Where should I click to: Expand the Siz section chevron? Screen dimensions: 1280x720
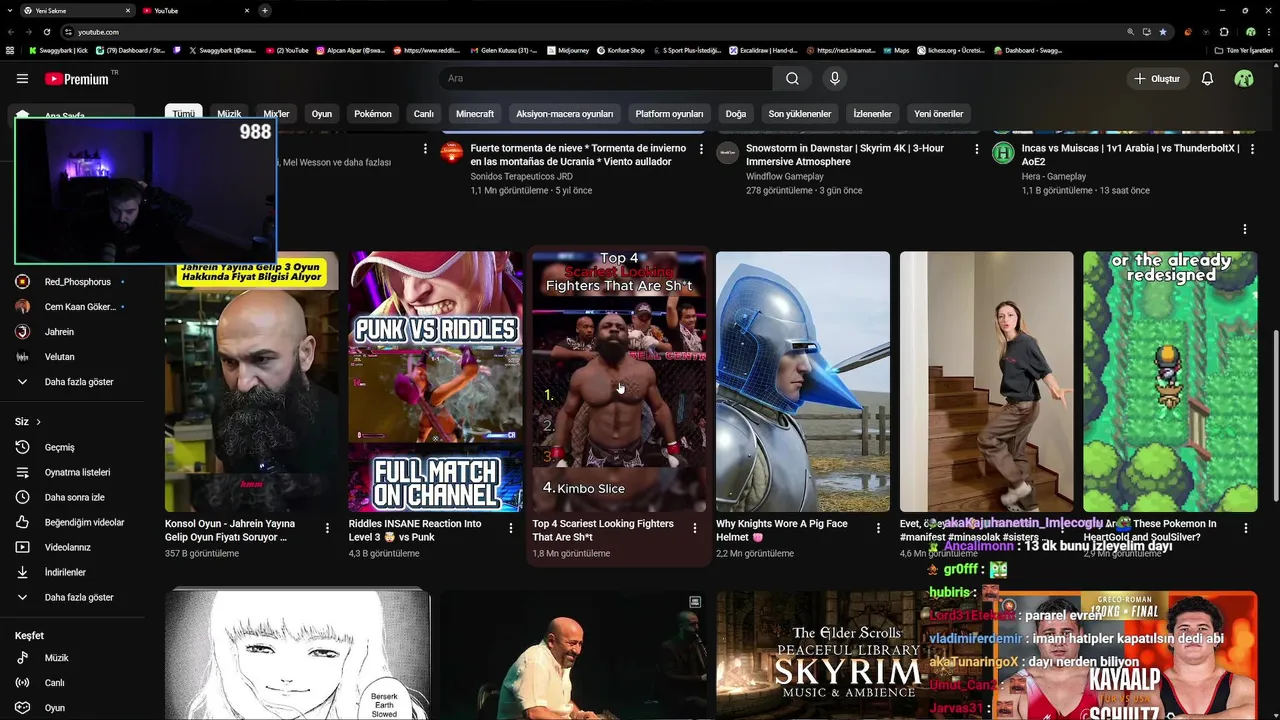(x=38, y=422)
